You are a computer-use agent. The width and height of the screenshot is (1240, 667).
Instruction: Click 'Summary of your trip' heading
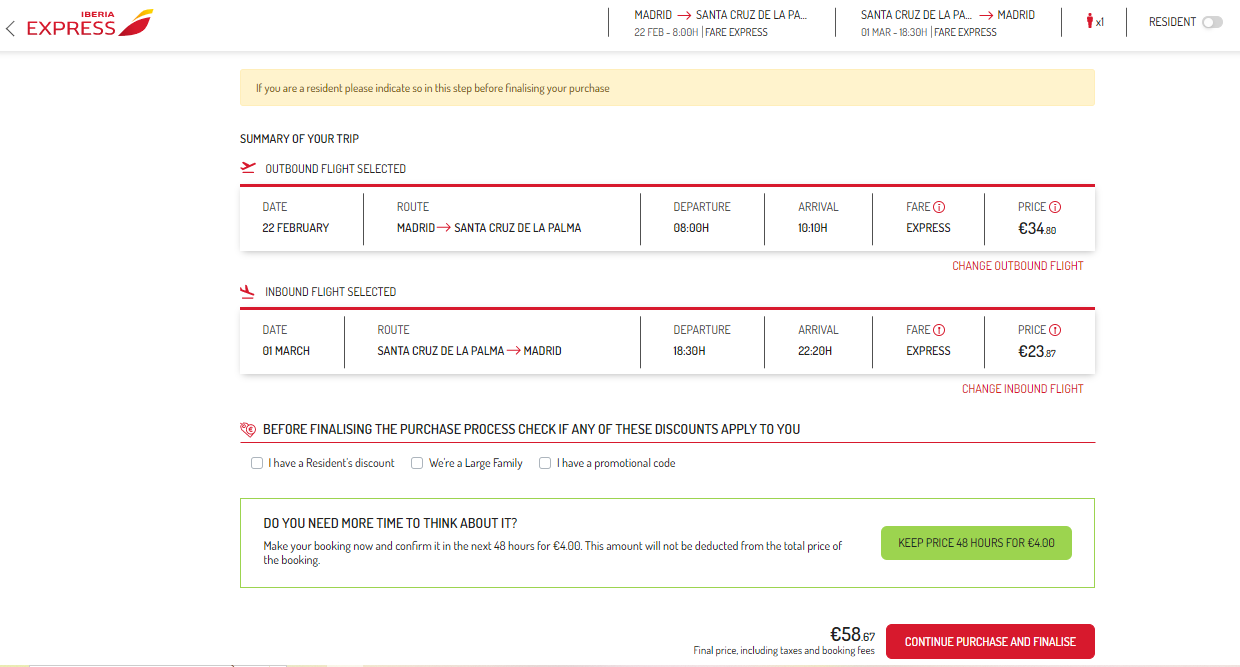click(x=299, y=139)
